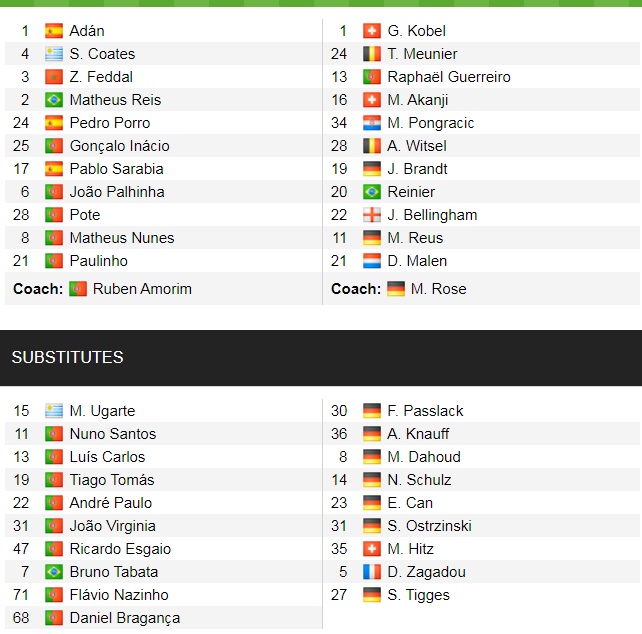Open substitute Bruno Tabata's profile
Viewport: 642px width, 634px height.
pyautogui.click(x=113, y=572)
